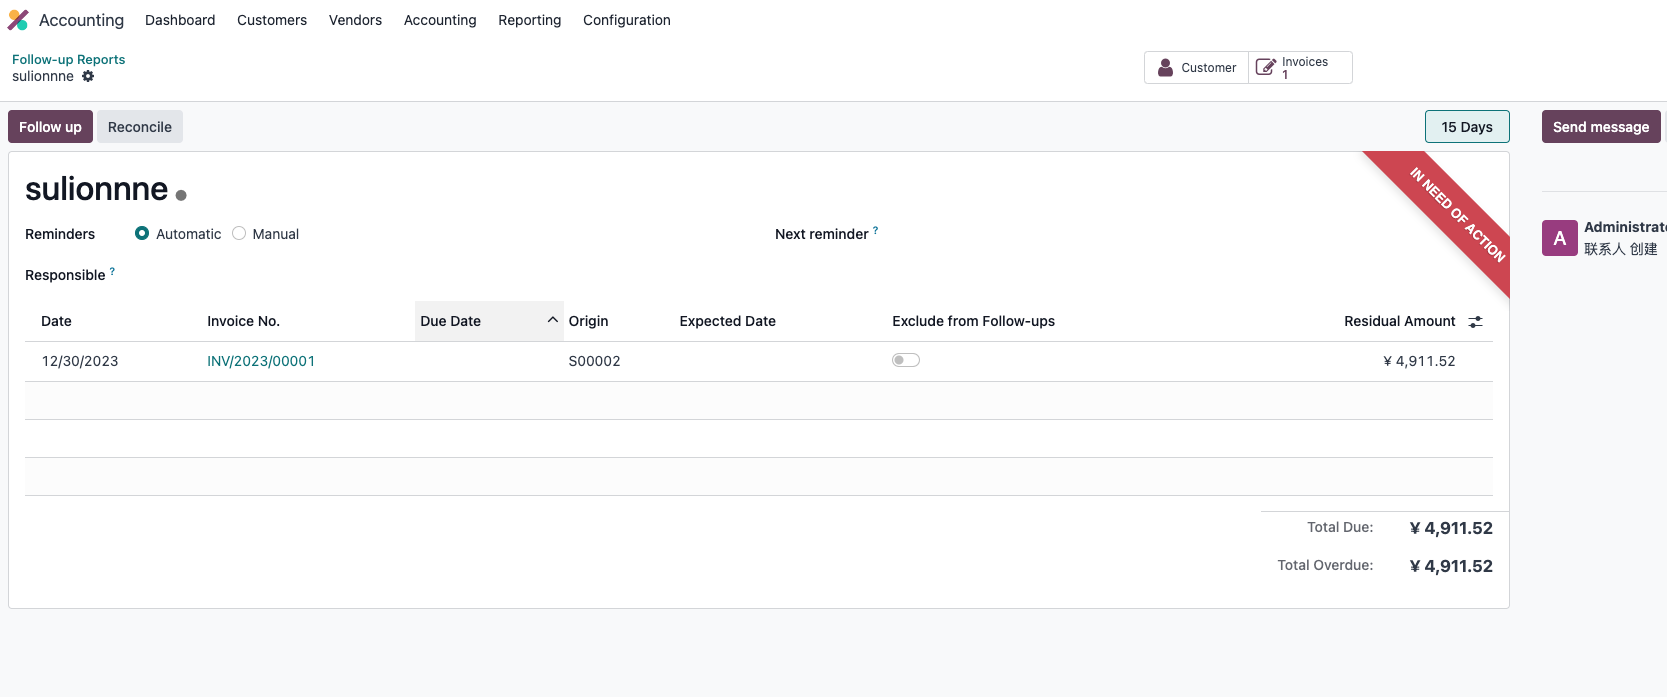This screenshot has height=697, width=1667.
Task: Open the Configuration menu
Action: pyautogui.click(x=627, y=20)
